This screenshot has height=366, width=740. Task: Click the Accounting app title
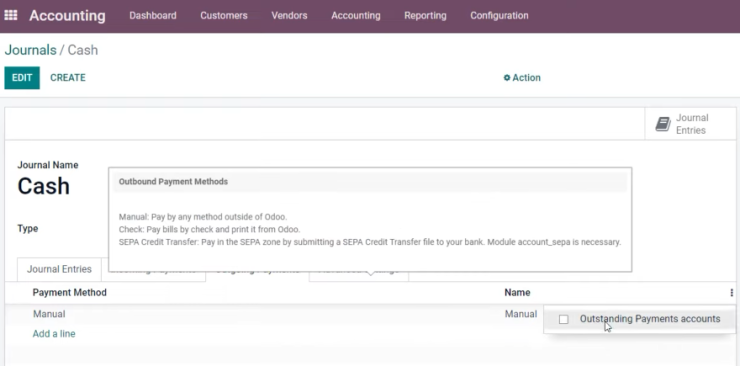pyautogui.click(x=67, y=16)
